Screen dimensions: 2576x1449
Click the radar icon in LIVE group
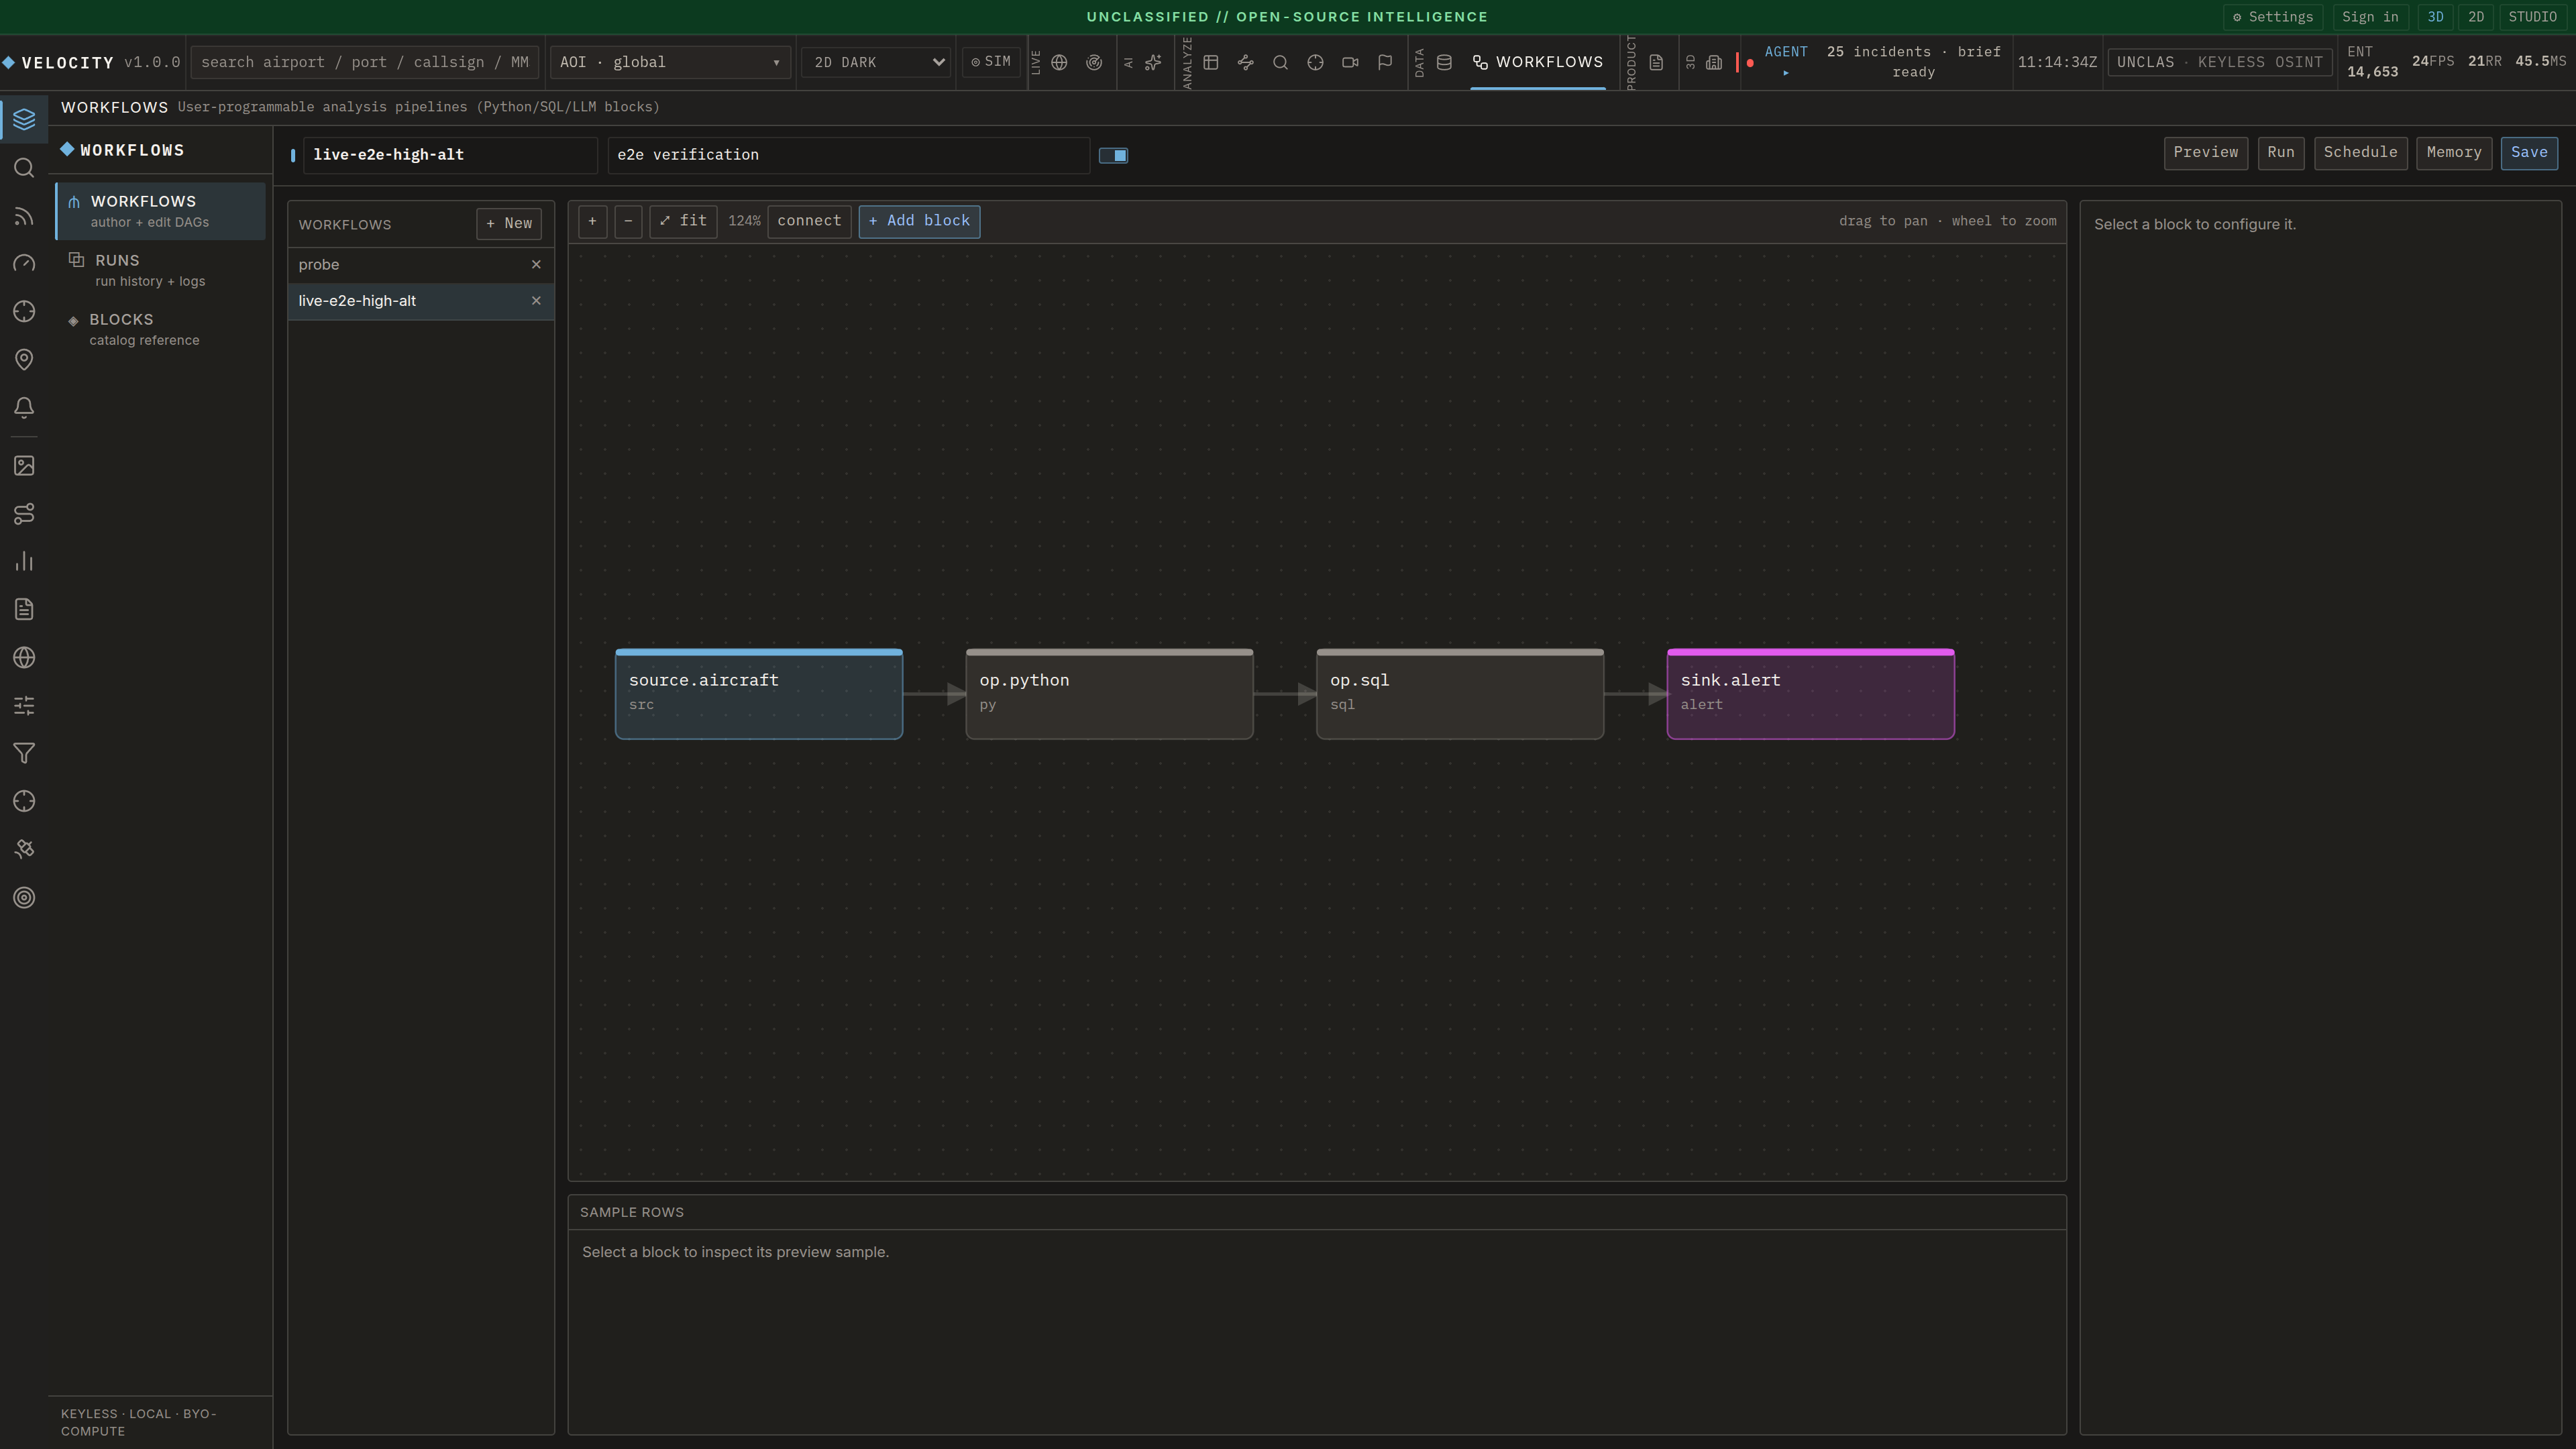tap(1094, 62)
